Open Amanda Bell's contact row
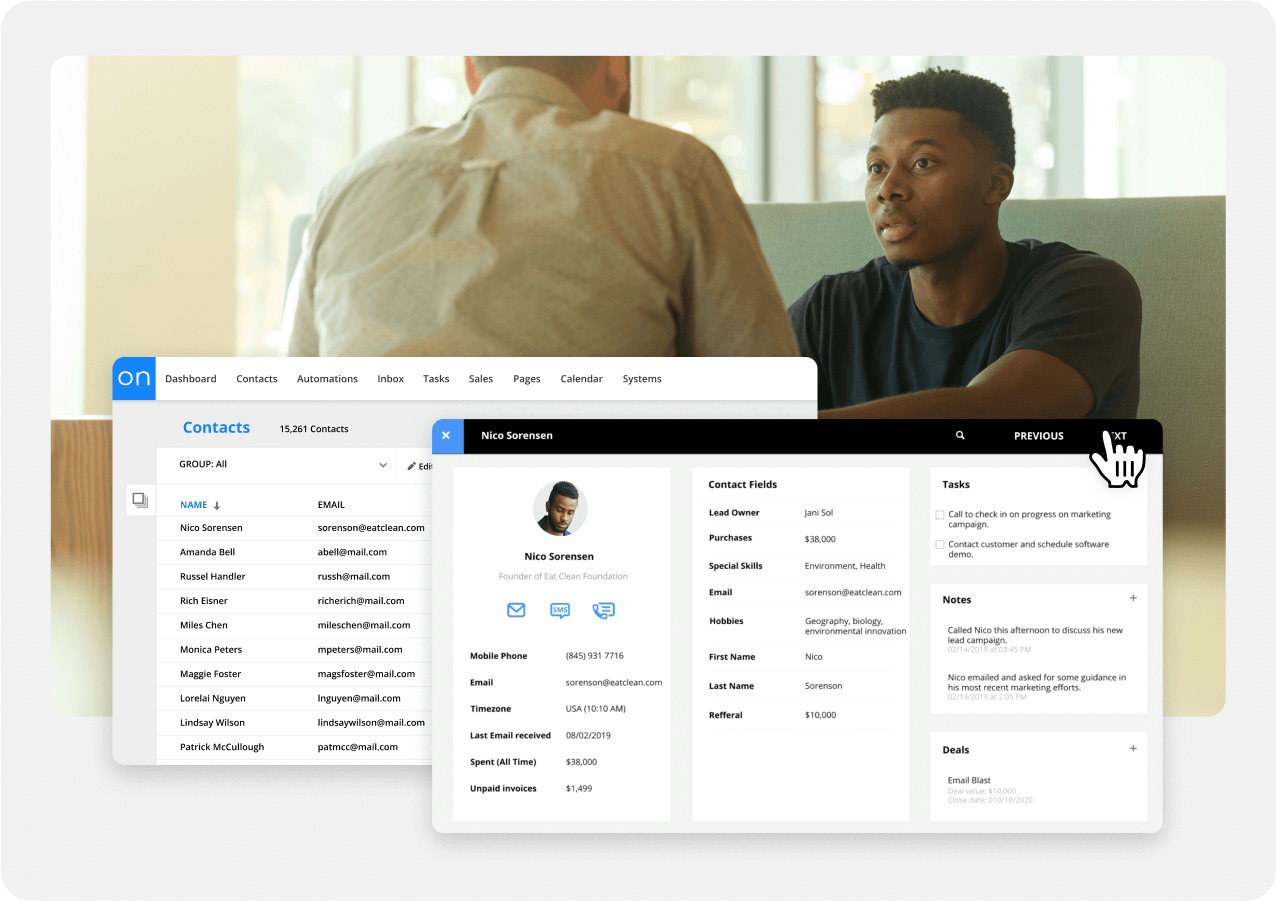This screenshot has width=1276, height=901. [x=207, y=552]
